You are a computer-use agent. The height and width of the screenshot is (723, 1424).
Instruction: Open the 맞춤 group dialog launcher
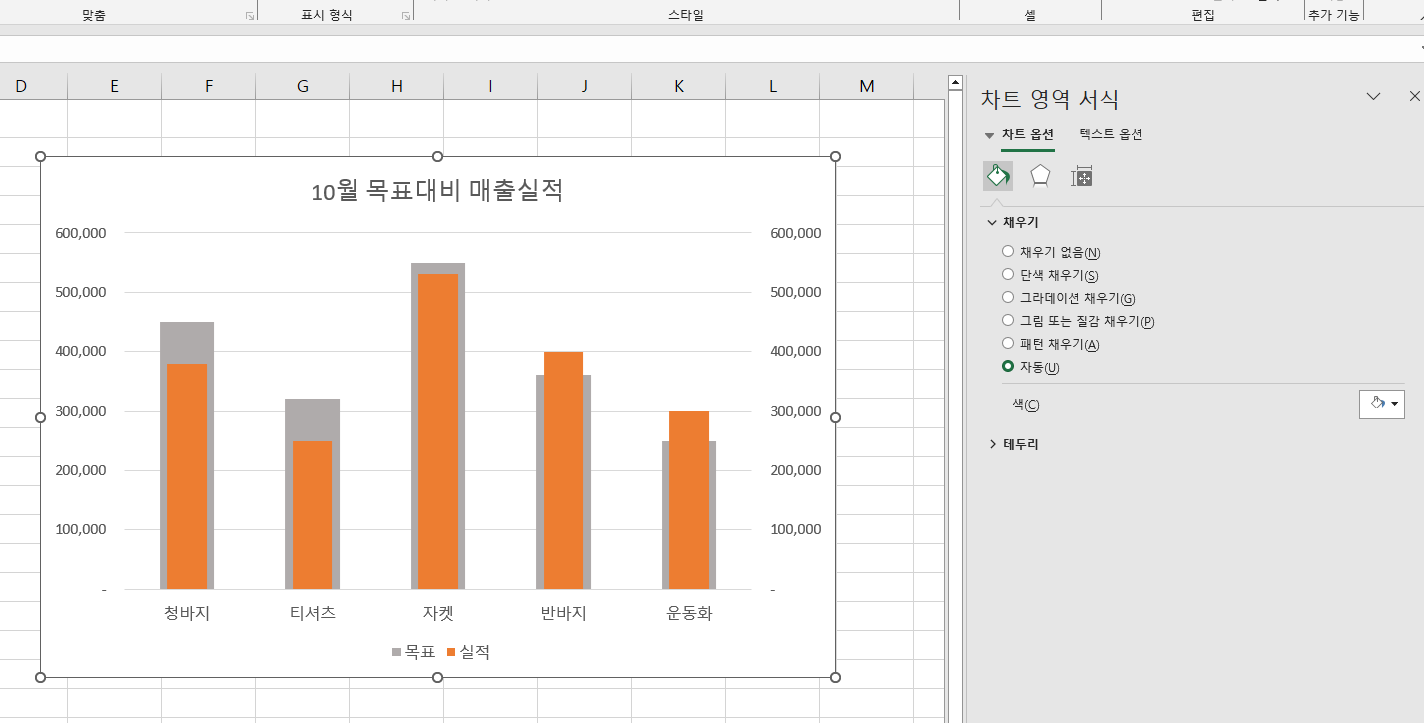(x=249, y=16)
